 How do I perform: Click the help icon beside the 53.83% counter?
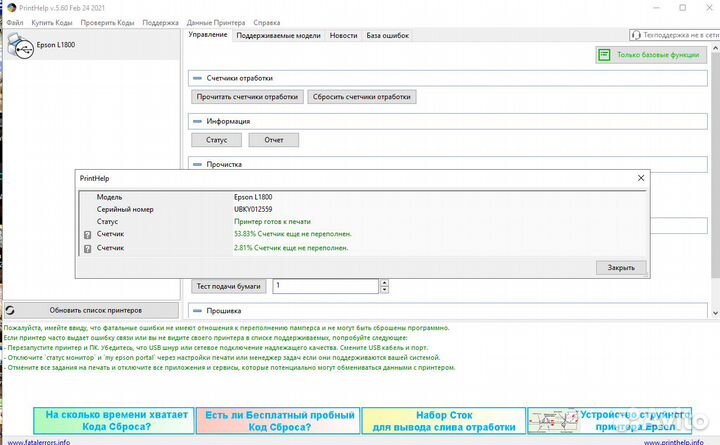pos(88,233)
